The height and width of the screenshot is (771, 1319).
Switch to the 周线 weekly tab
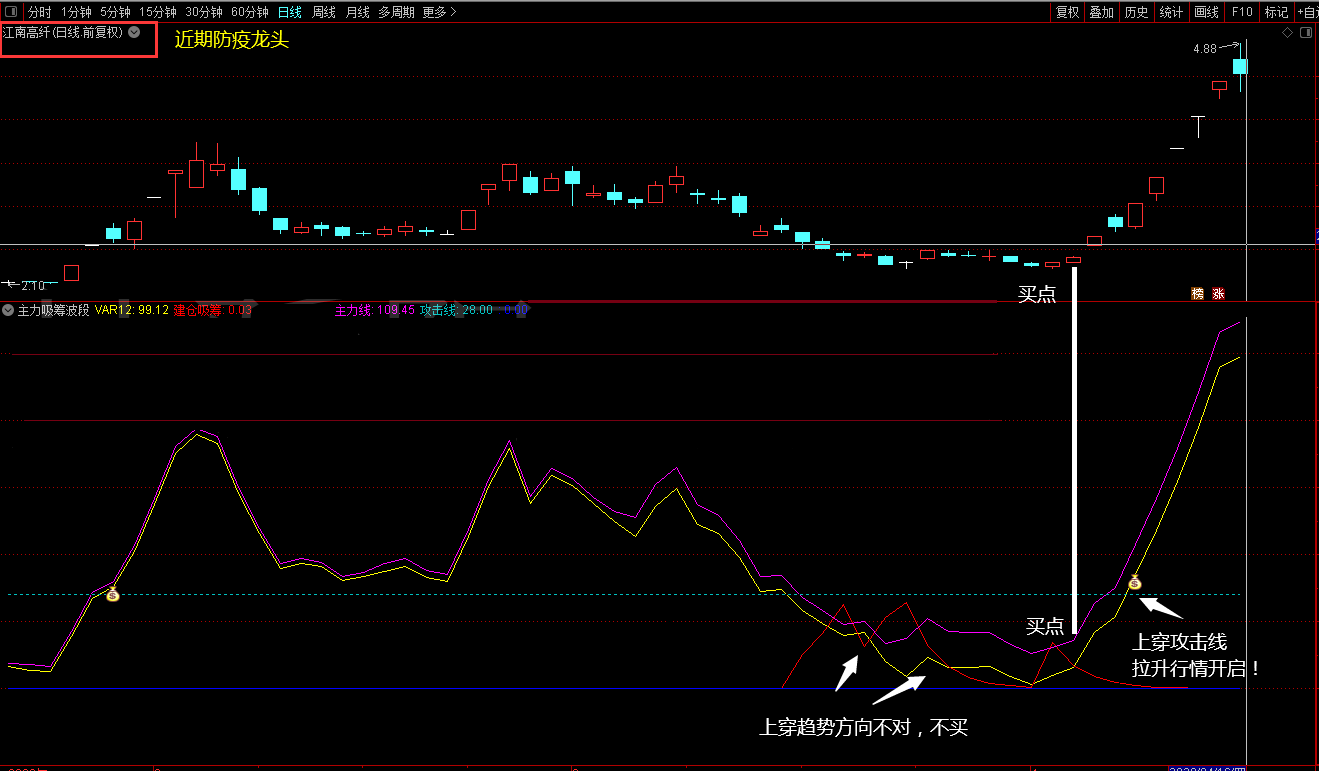tap(324, 12)
